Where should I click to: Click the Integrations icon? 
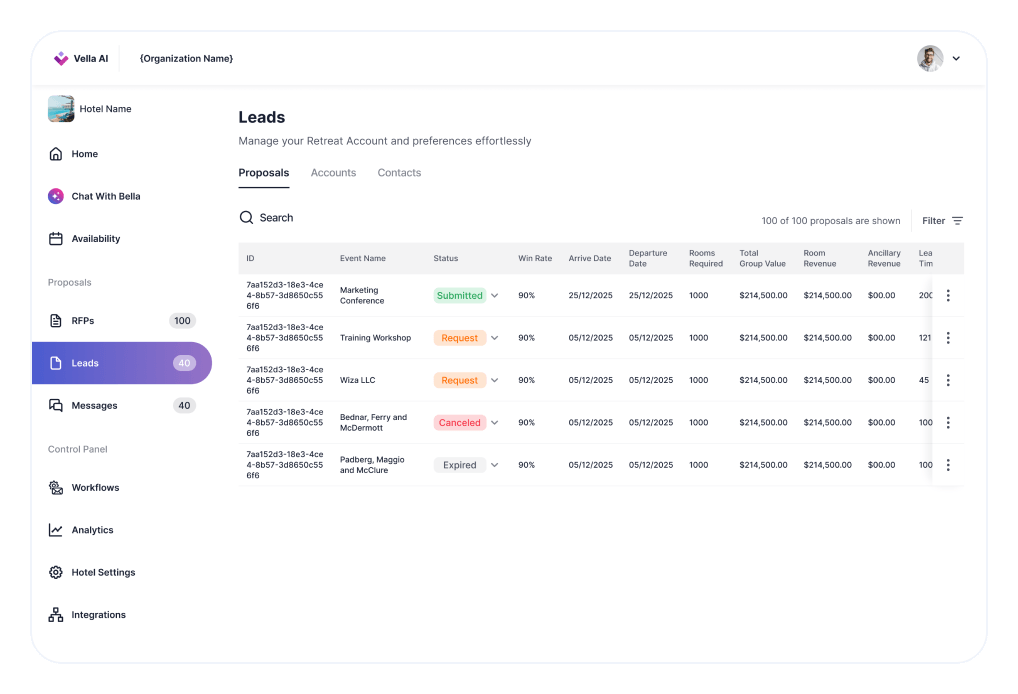56,615
